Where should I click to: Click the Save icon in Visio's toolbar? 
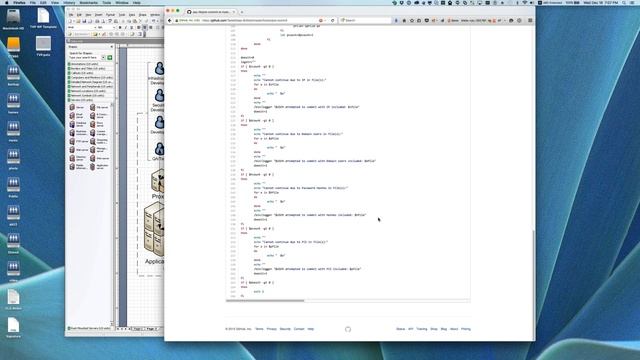pos(84,21)
